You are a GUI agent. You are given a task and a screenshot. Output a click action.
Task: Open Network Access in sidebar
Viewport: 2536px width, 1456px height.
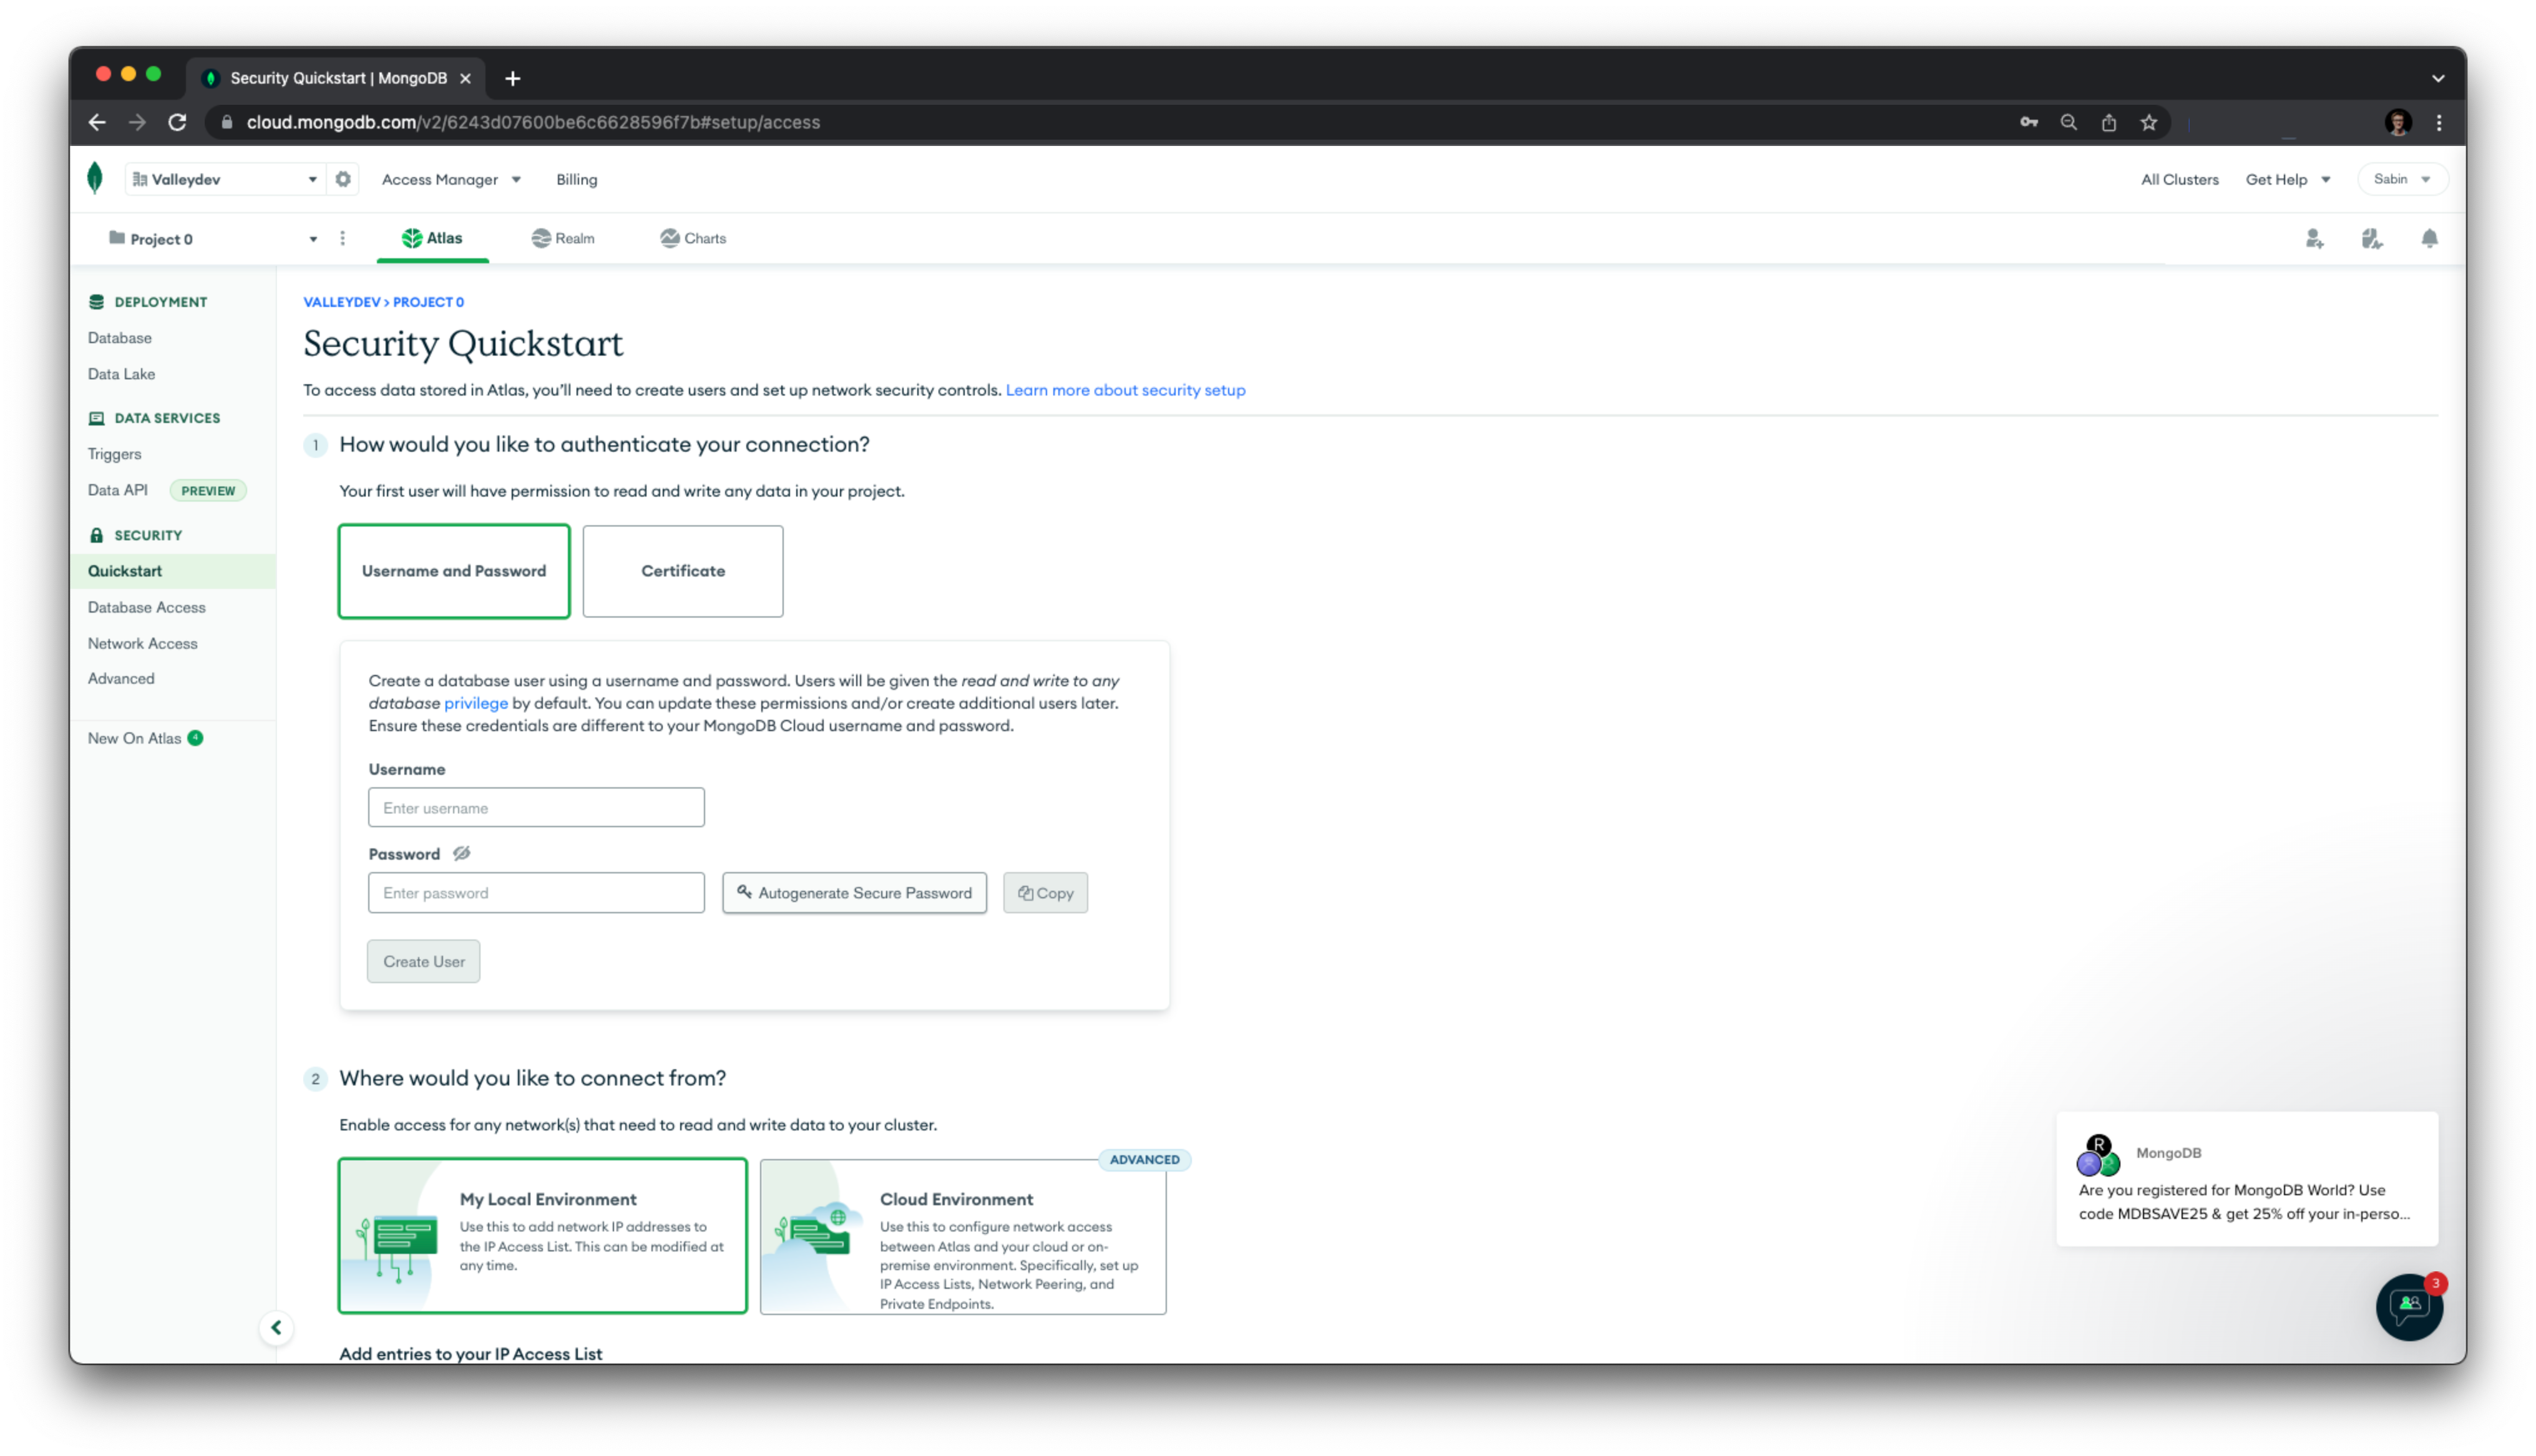[x=142, y=643]
